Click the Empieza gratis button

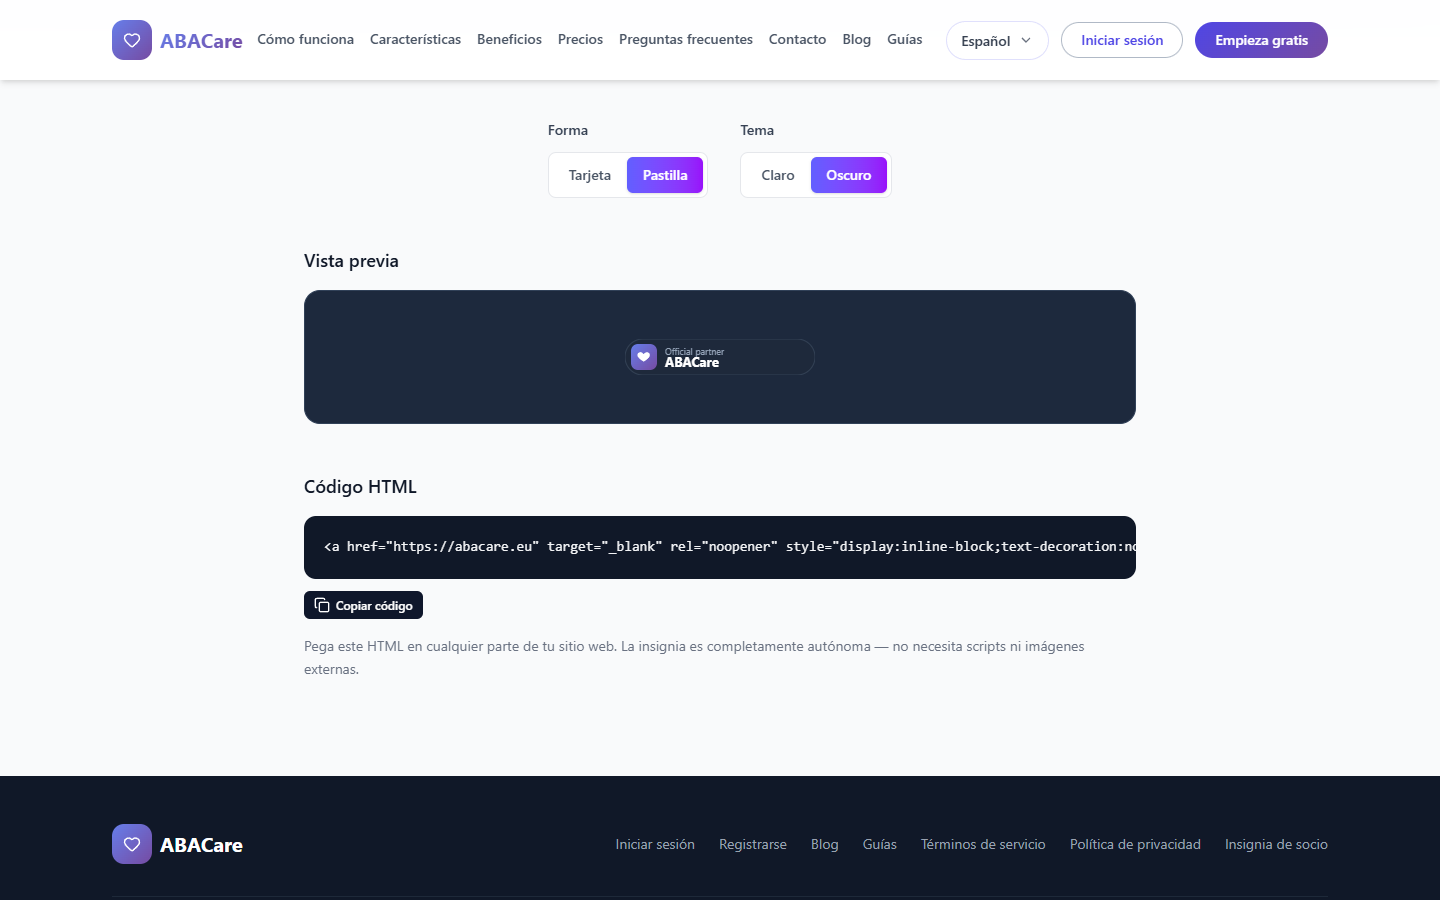(x=1261, y=40)
